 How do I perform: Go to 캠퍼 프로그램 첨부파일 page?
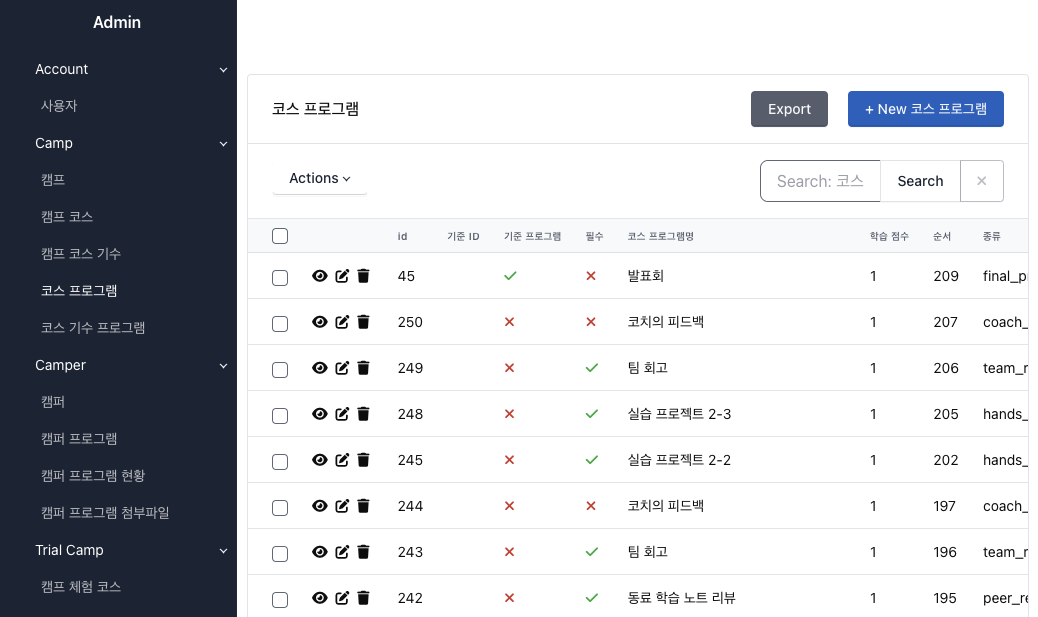click(105, 512)
